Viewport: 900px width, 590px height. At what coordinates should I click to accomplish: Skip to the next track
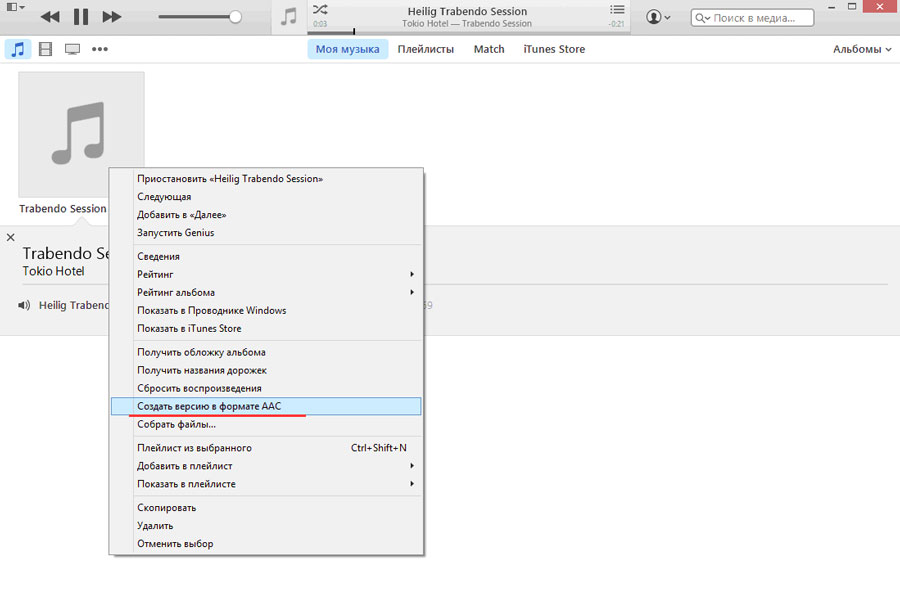pos(112,17)
